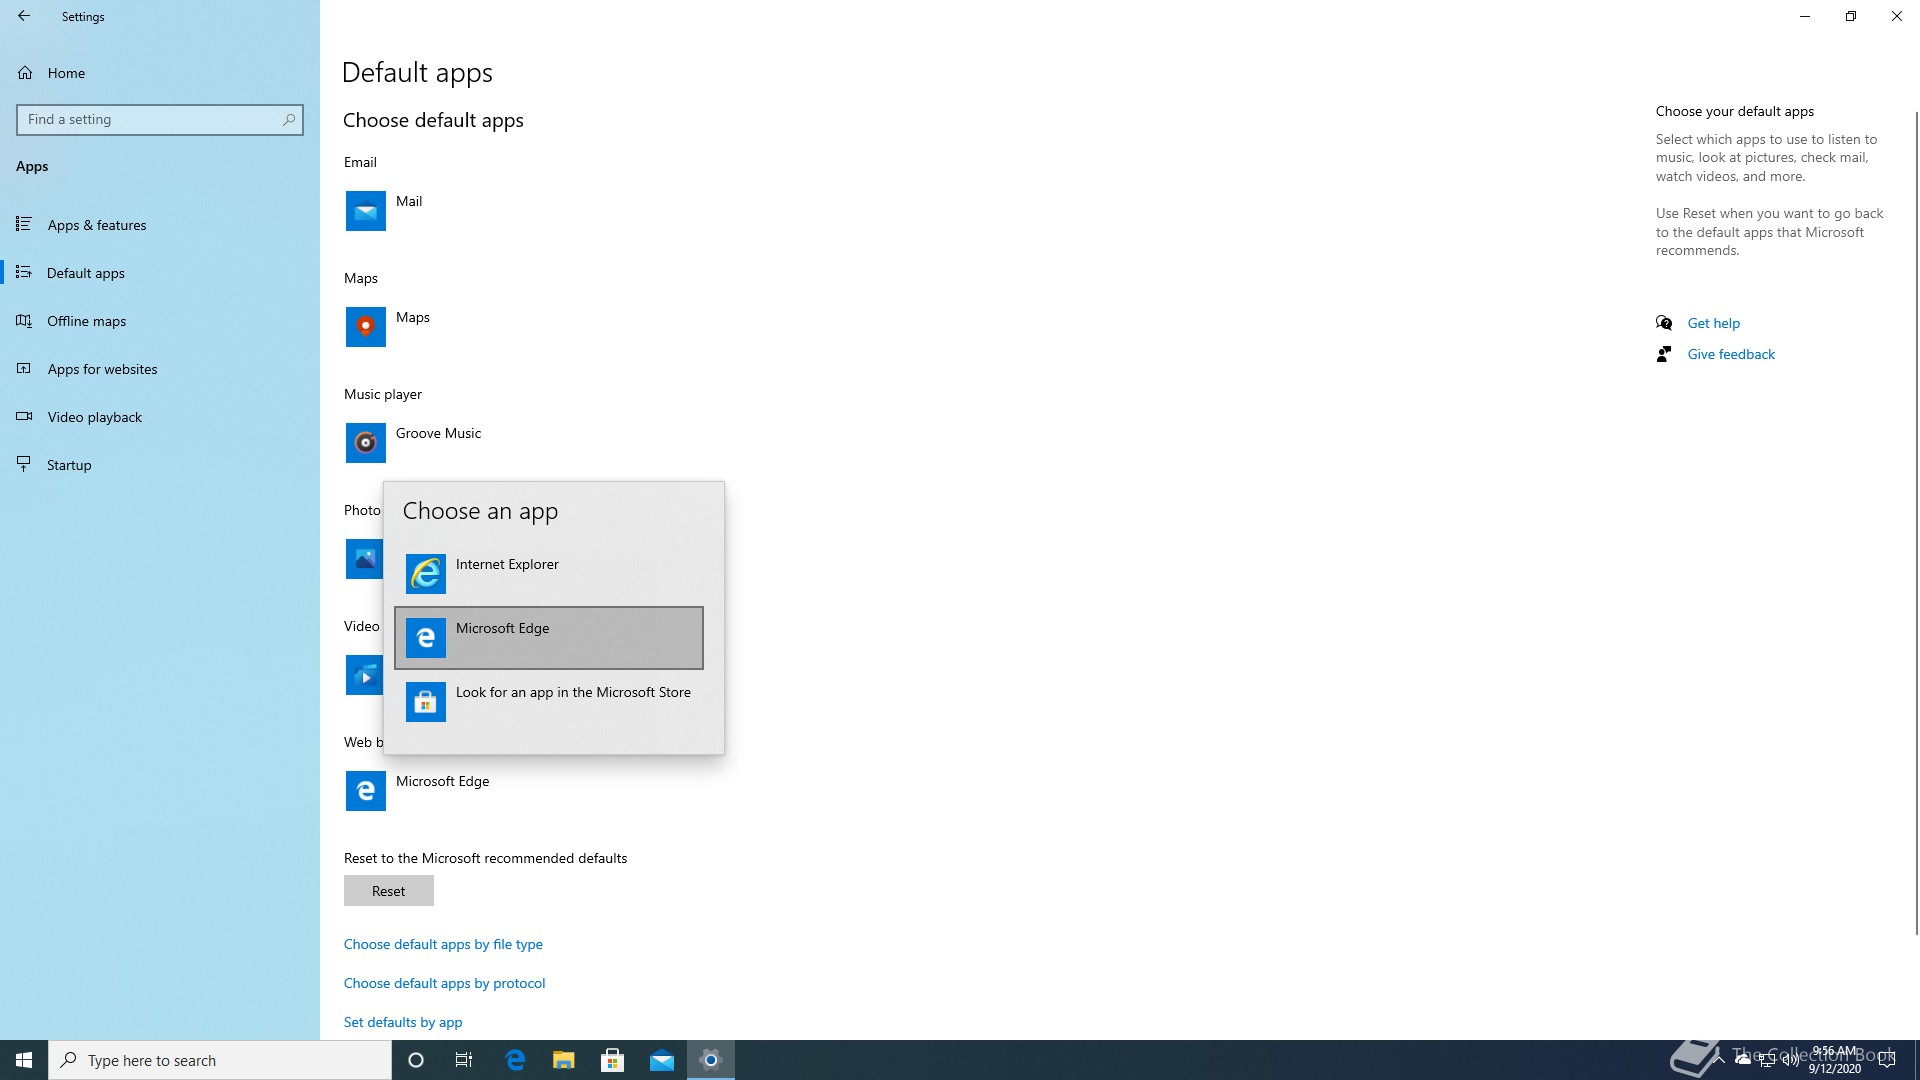Click the Give feedback link

[x=1731, y=354]
